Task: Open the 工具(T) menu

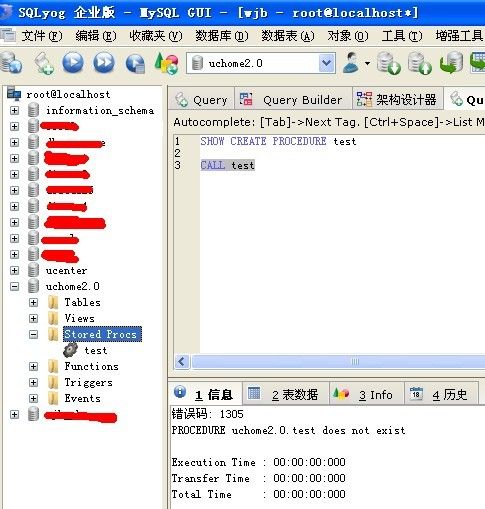Action: click(x=402, y=36)
